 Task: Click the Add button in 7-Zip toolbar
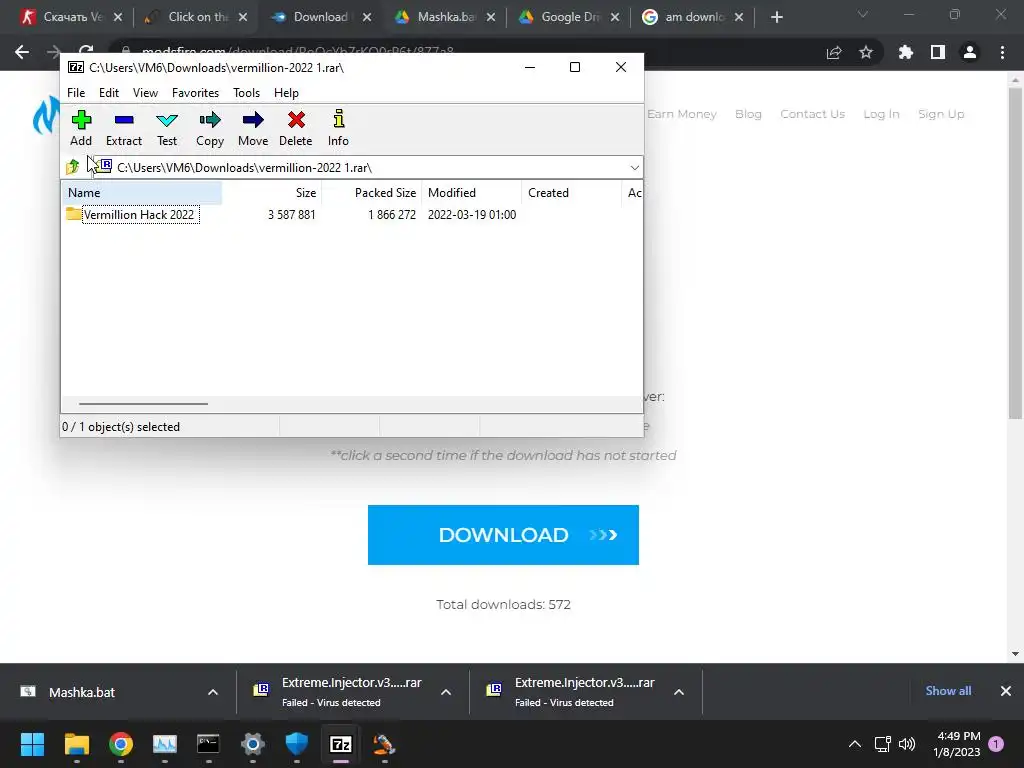81,128
